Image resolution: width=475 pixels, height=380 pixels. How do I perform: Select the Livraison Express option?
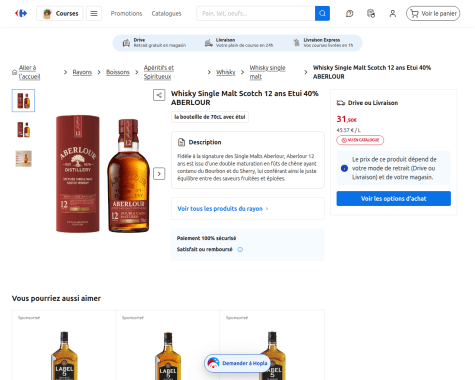click(323, 43)
